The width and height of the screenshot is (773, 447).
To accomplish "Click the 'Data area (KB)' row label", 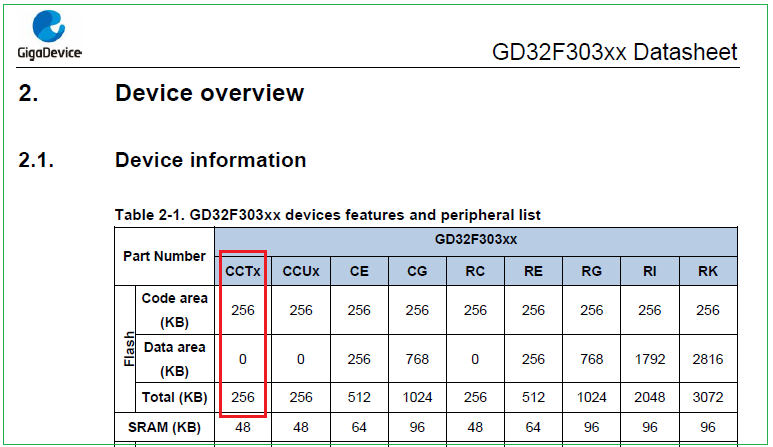I will pyautogui.click(x=175, y=359).
